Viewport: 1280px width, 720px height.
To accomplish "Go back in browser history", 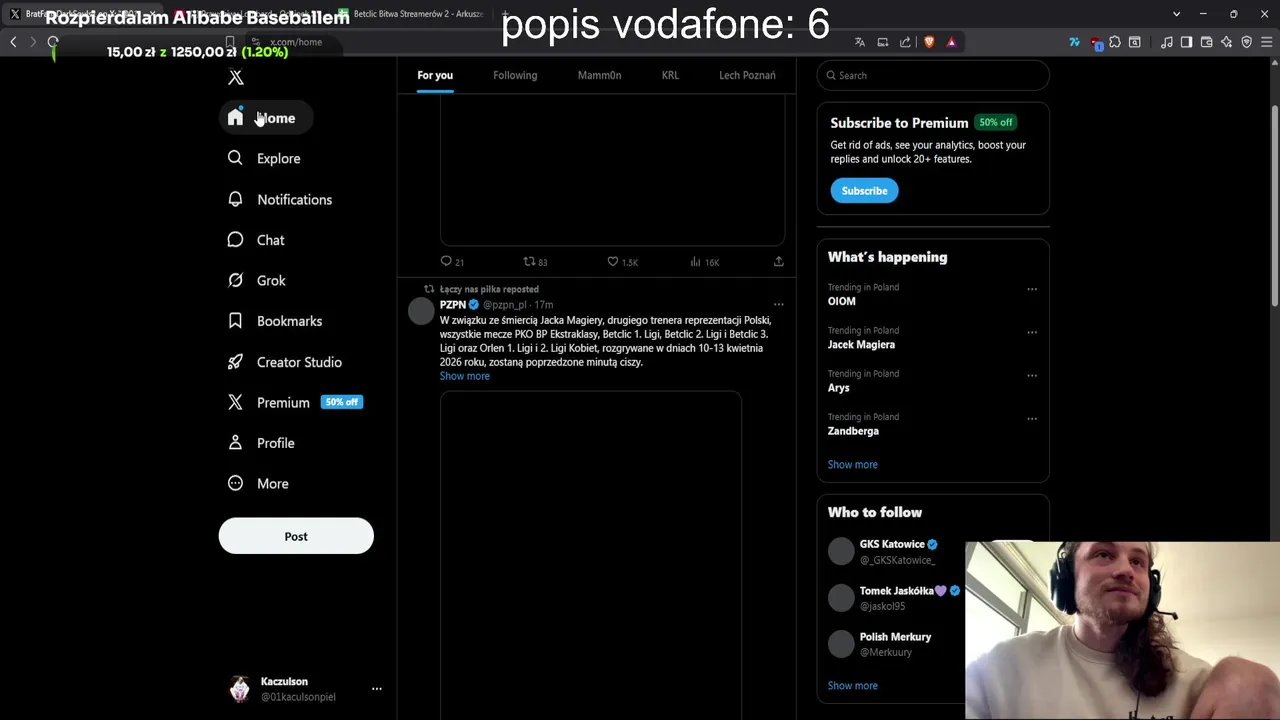I will (13, 42).
